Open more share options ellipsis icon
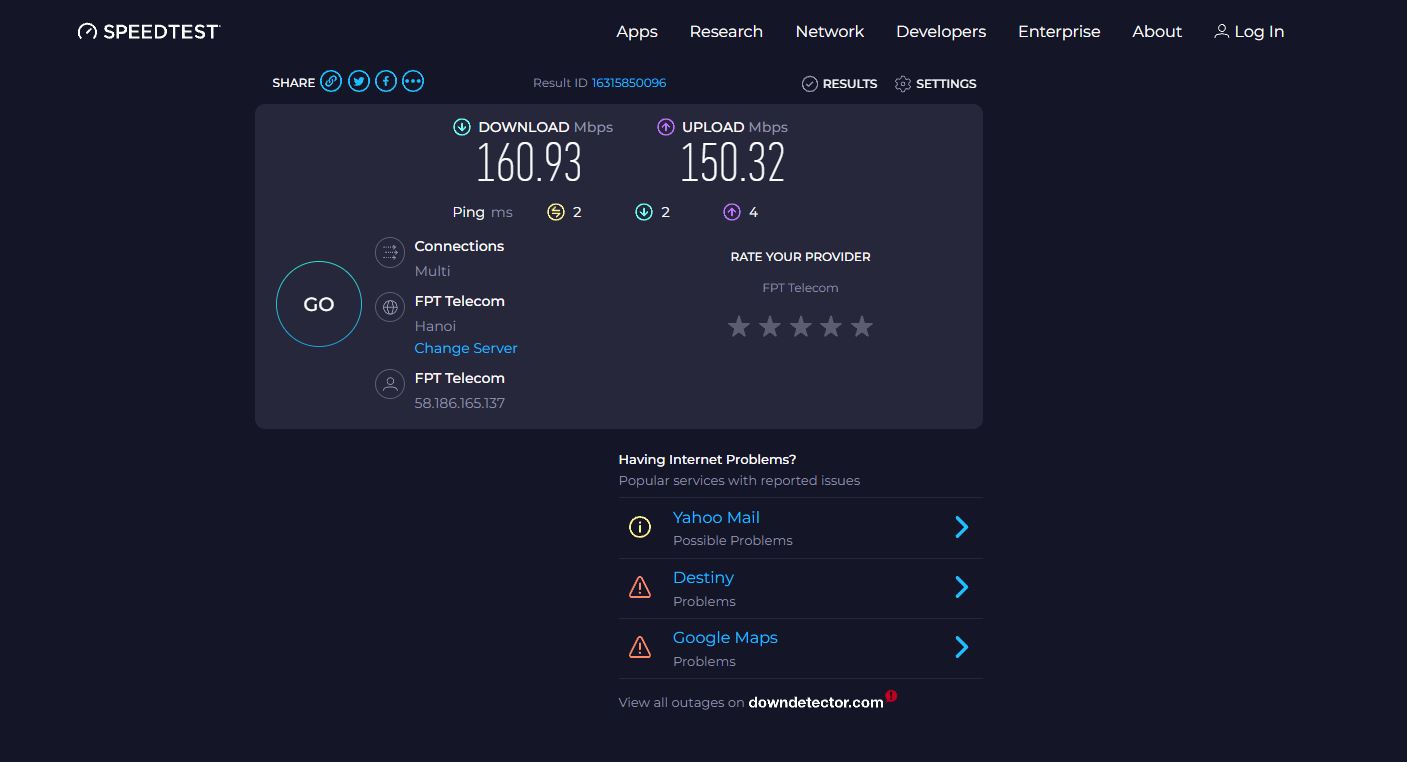This screenshot has width=1407, height=762. [x=413, y=82]
